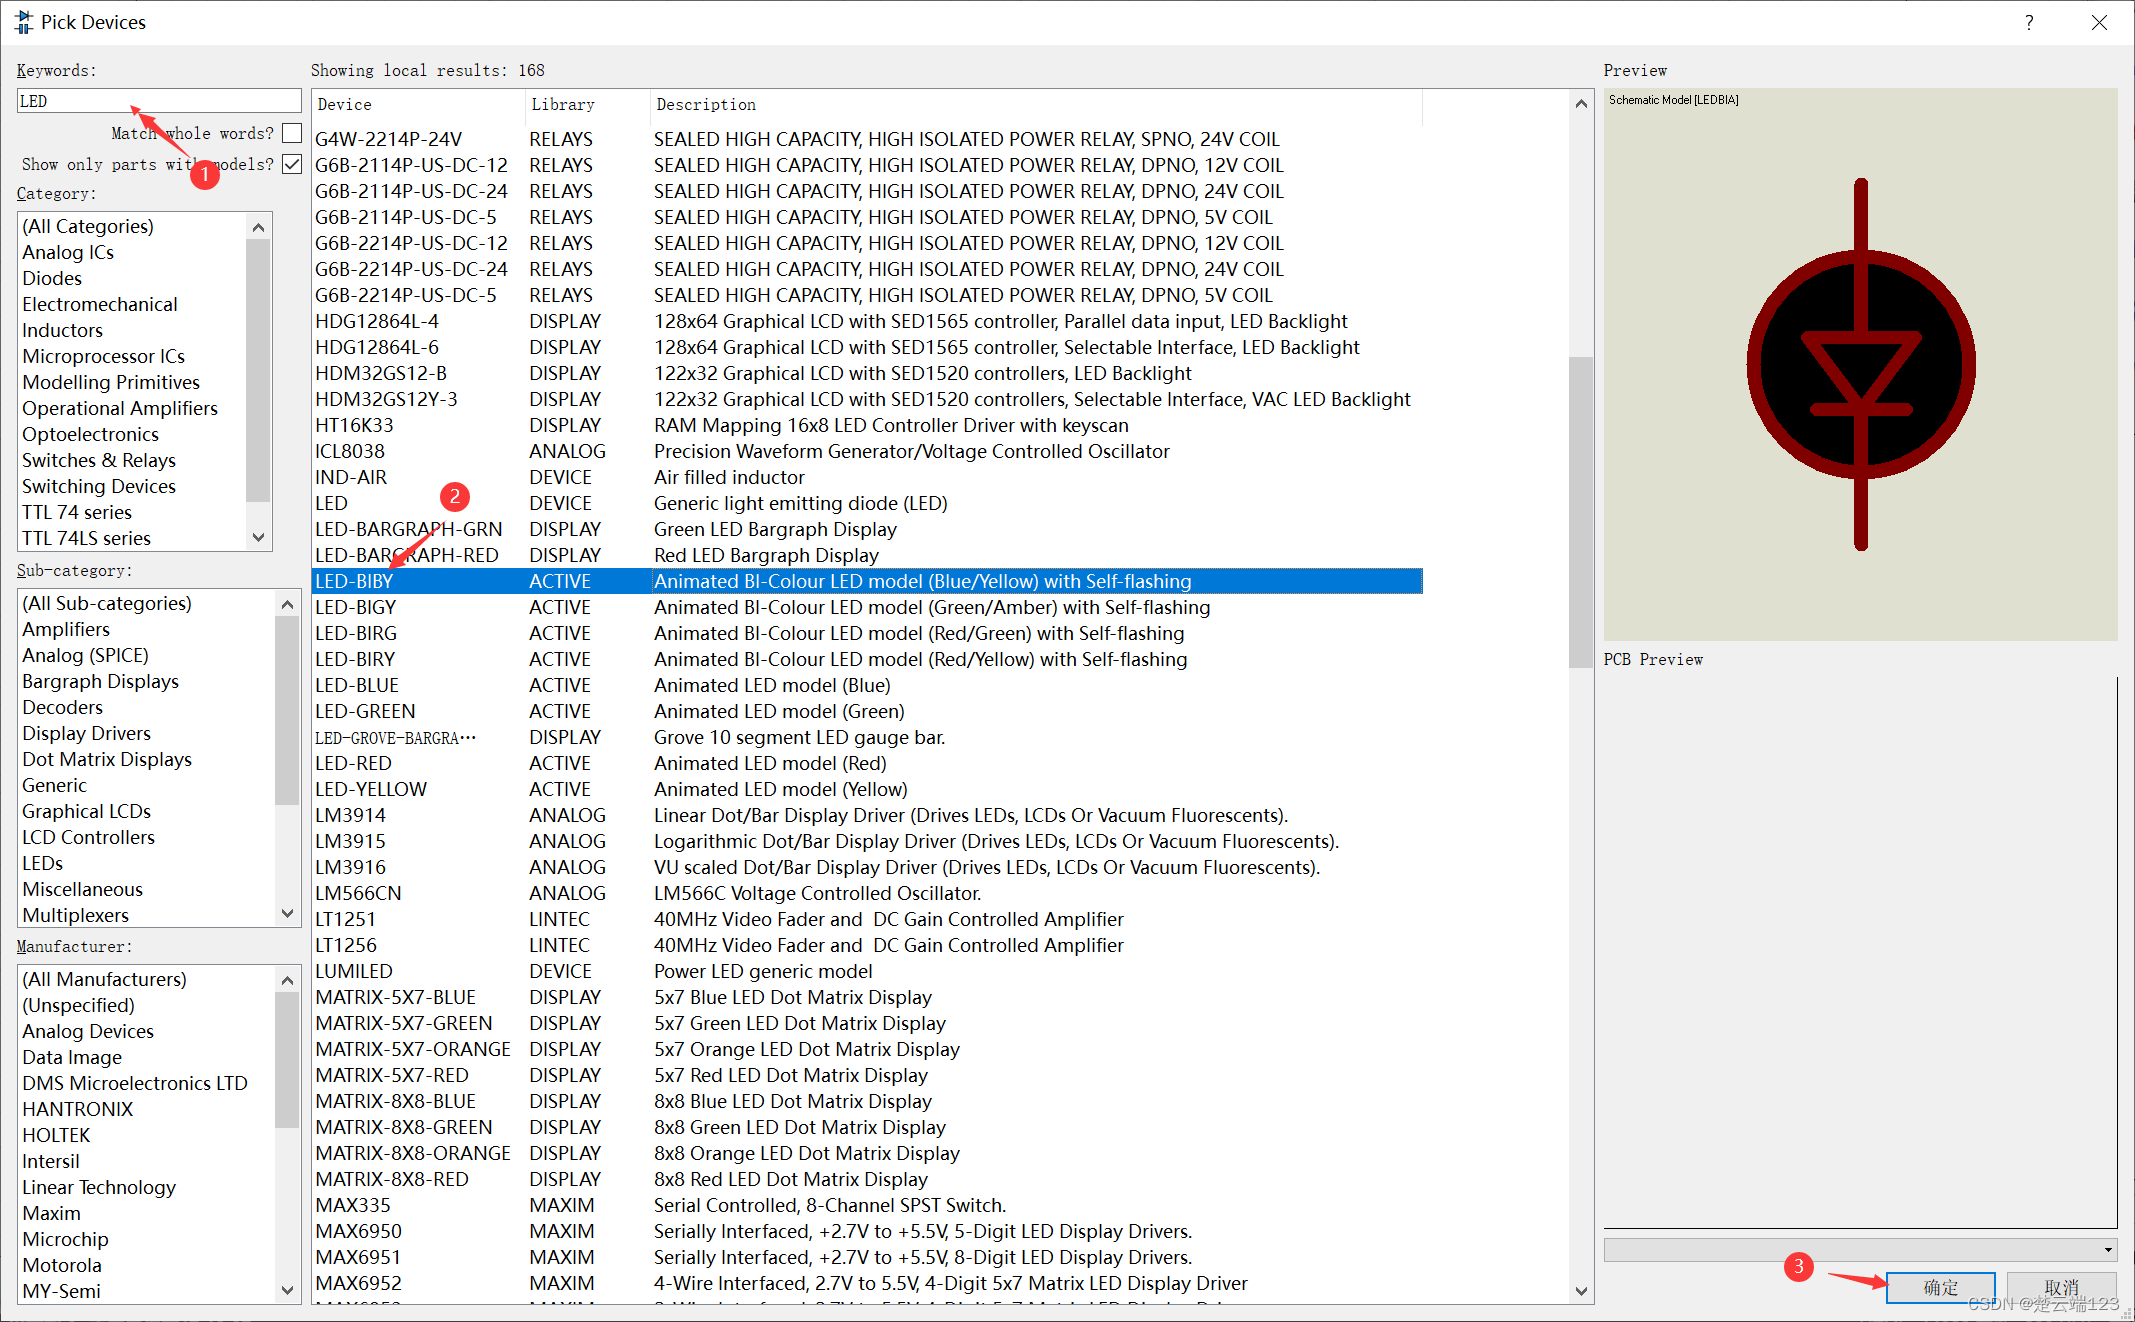
Task: Scroll down device results list
Action: [1580, 1295]
